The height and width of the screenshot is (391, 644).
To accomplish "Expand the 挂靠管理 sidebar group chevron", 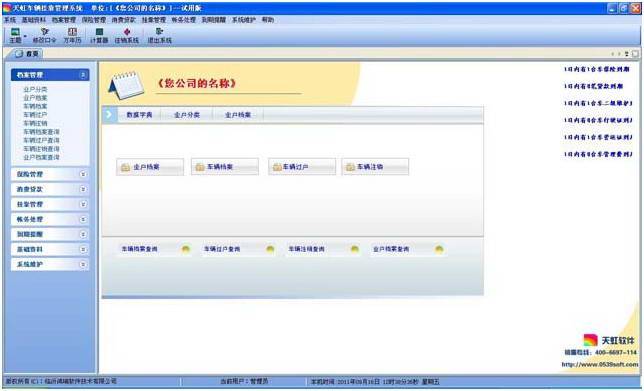I will 83,204.
